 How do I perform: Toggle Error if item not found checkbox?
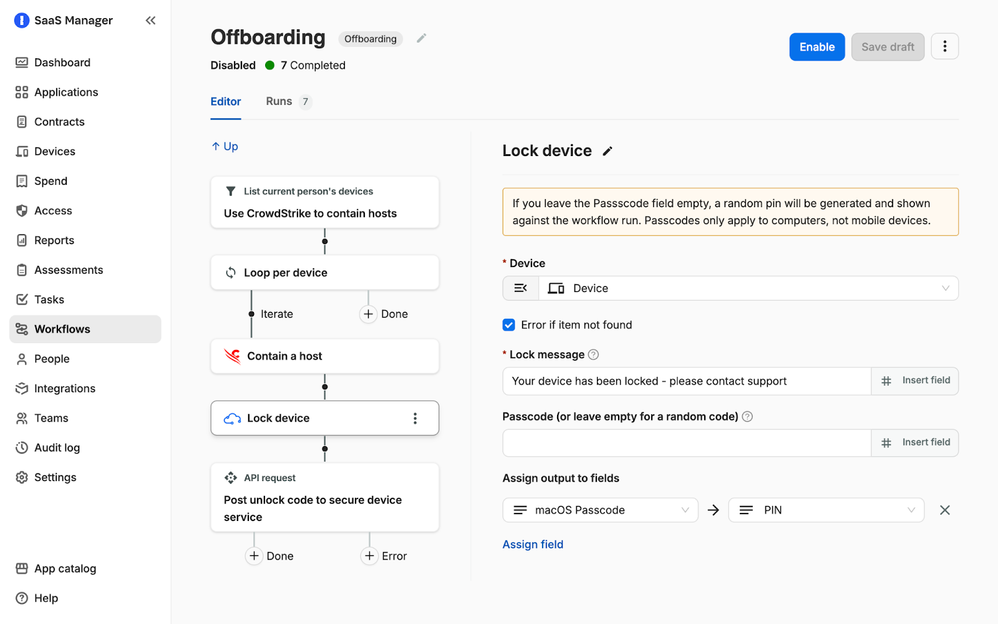(509, 325)
